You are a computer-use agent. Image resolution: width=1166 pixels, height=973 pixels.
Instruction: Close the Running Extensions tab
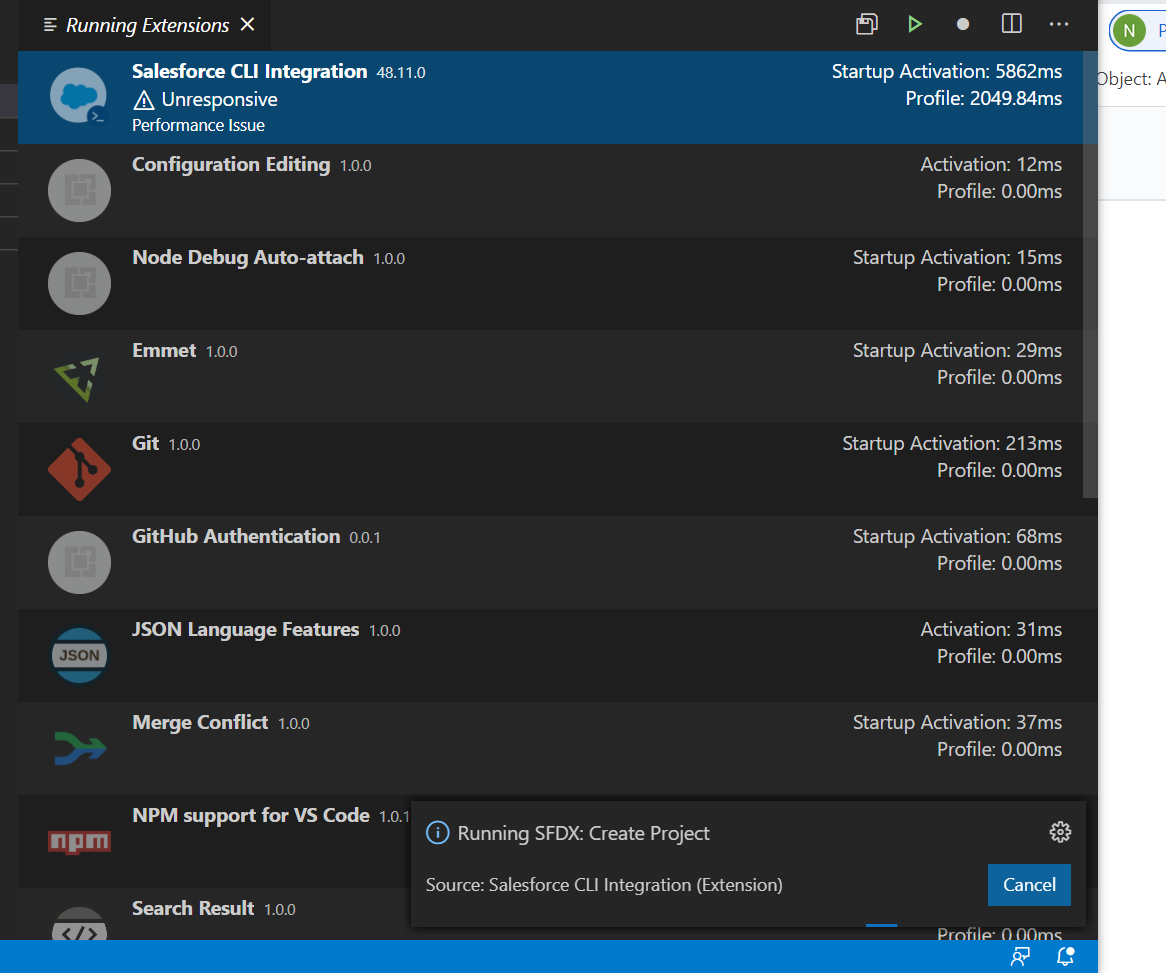[248, 25]
